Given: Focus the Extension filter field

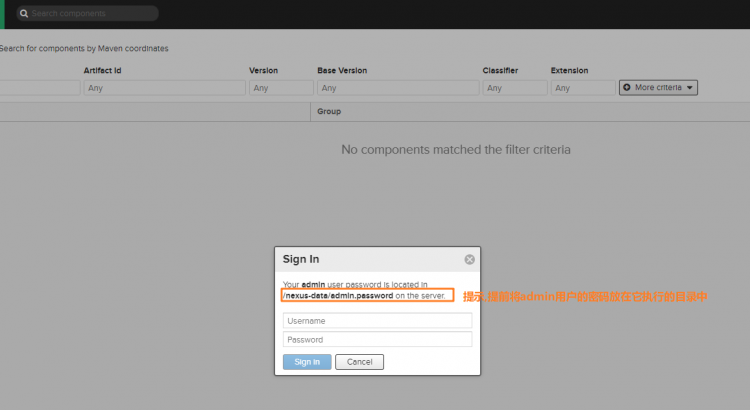Looking at the screenshot, I should 582,88.
